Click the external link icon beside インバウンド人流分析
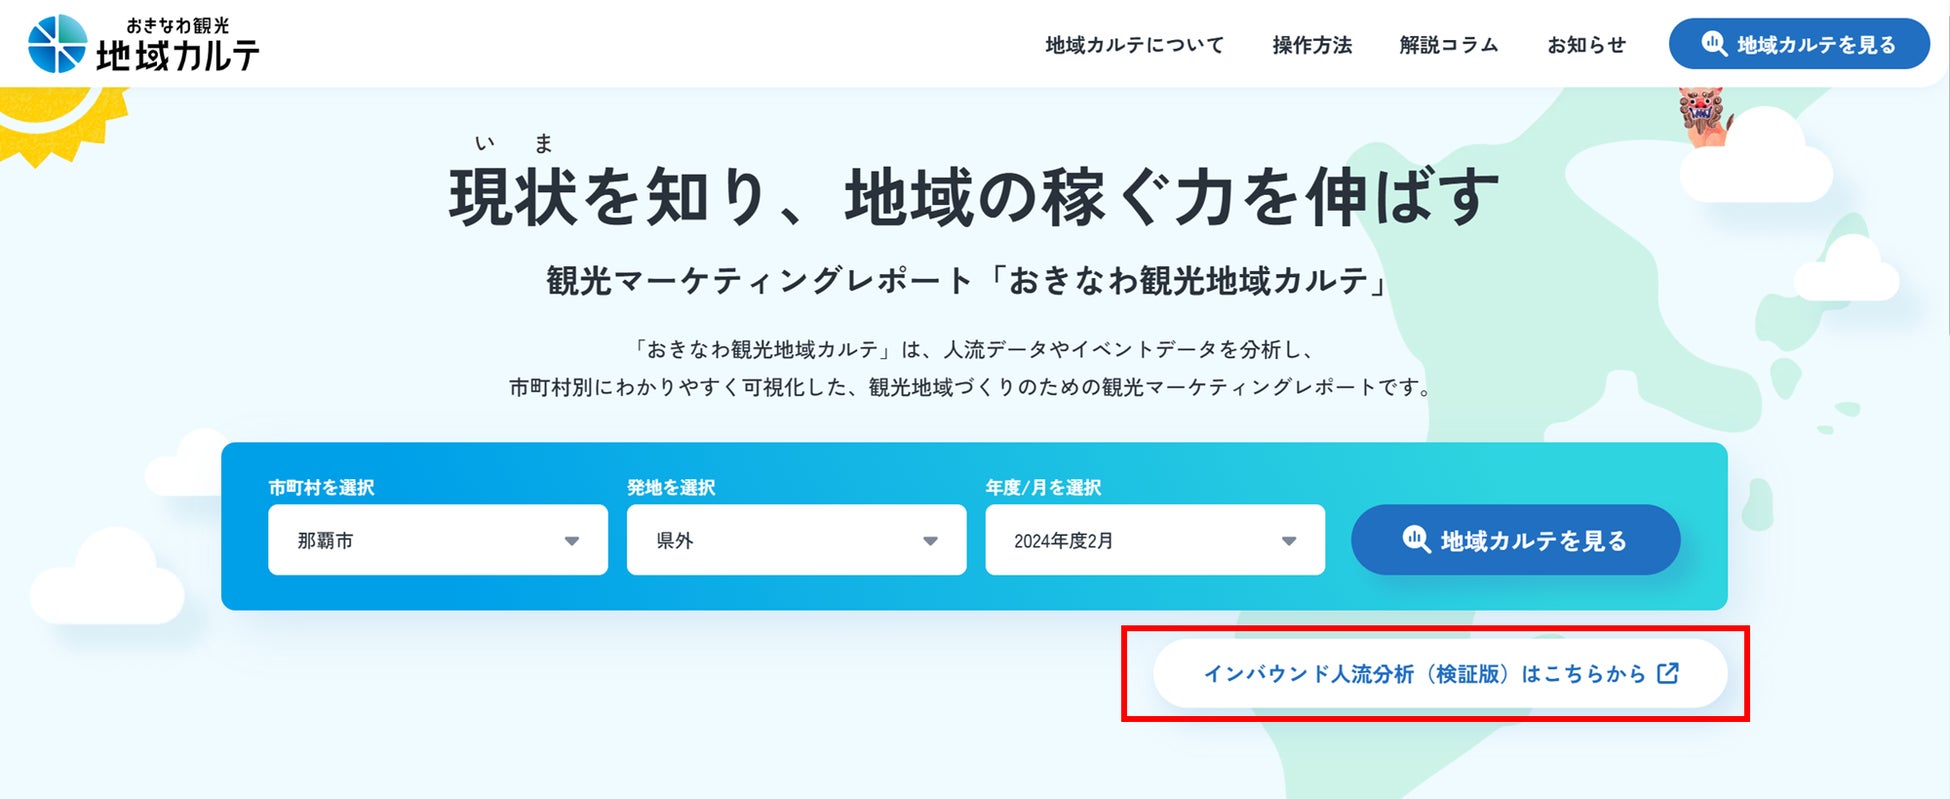Image resolution: width=1950 pixels, height=799 pixels. tap(1668, 673)
